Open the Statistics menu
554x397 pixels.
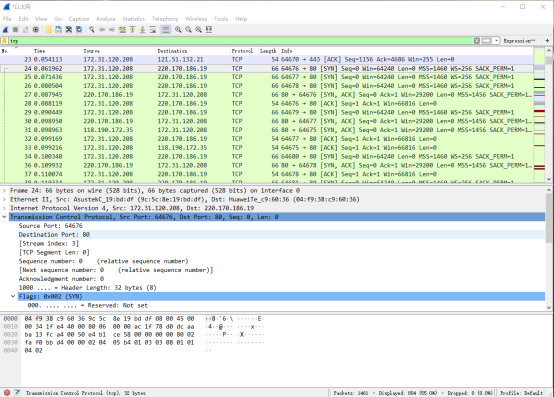coord(134,19)
